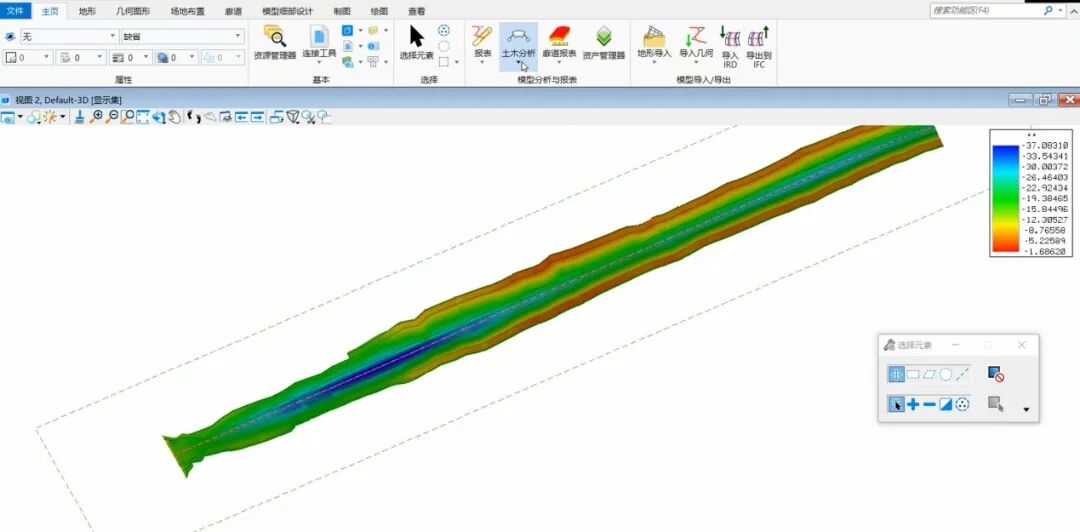Select the circle selection shape in 选择元素 panel
Viewport: 1080px width, 532px height.
[x=945, y=374]
